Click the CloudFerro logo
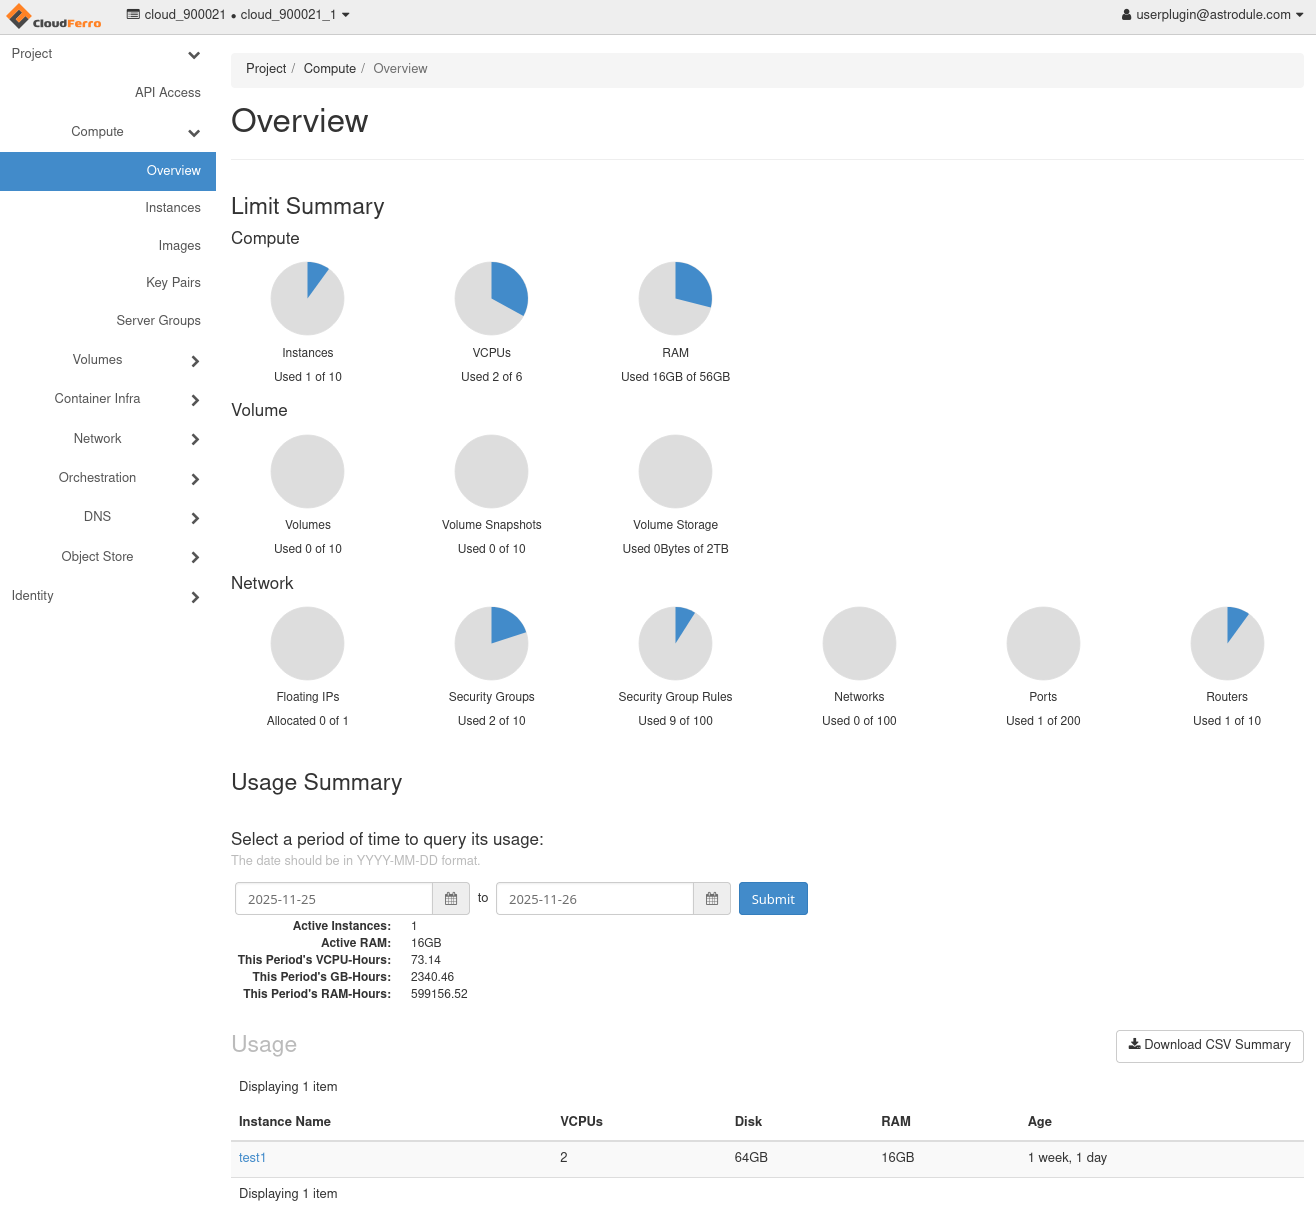The width and height of the screenshot is (1316, 1222). click(54, 17)
